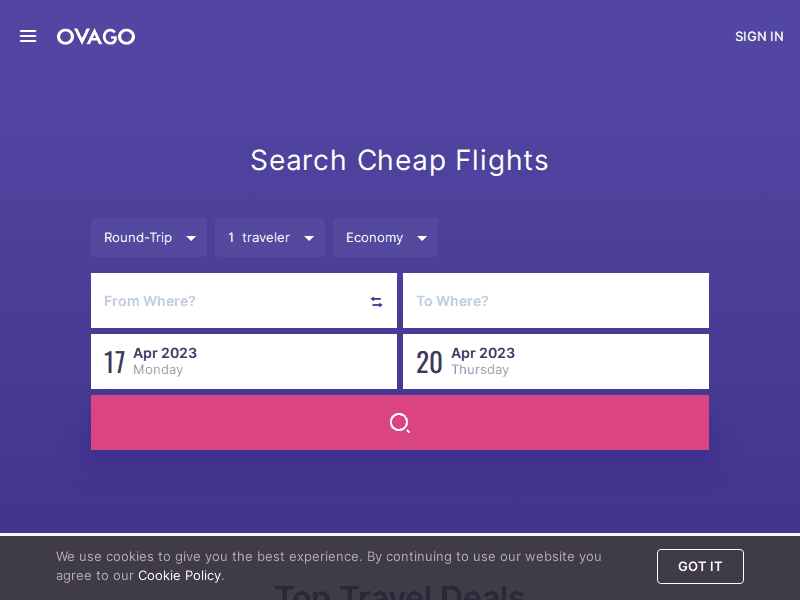Image resolution: width=800 pixels, height=600 pixels.
Task: Click the magnifier search flights button
Action: [400, 423]
